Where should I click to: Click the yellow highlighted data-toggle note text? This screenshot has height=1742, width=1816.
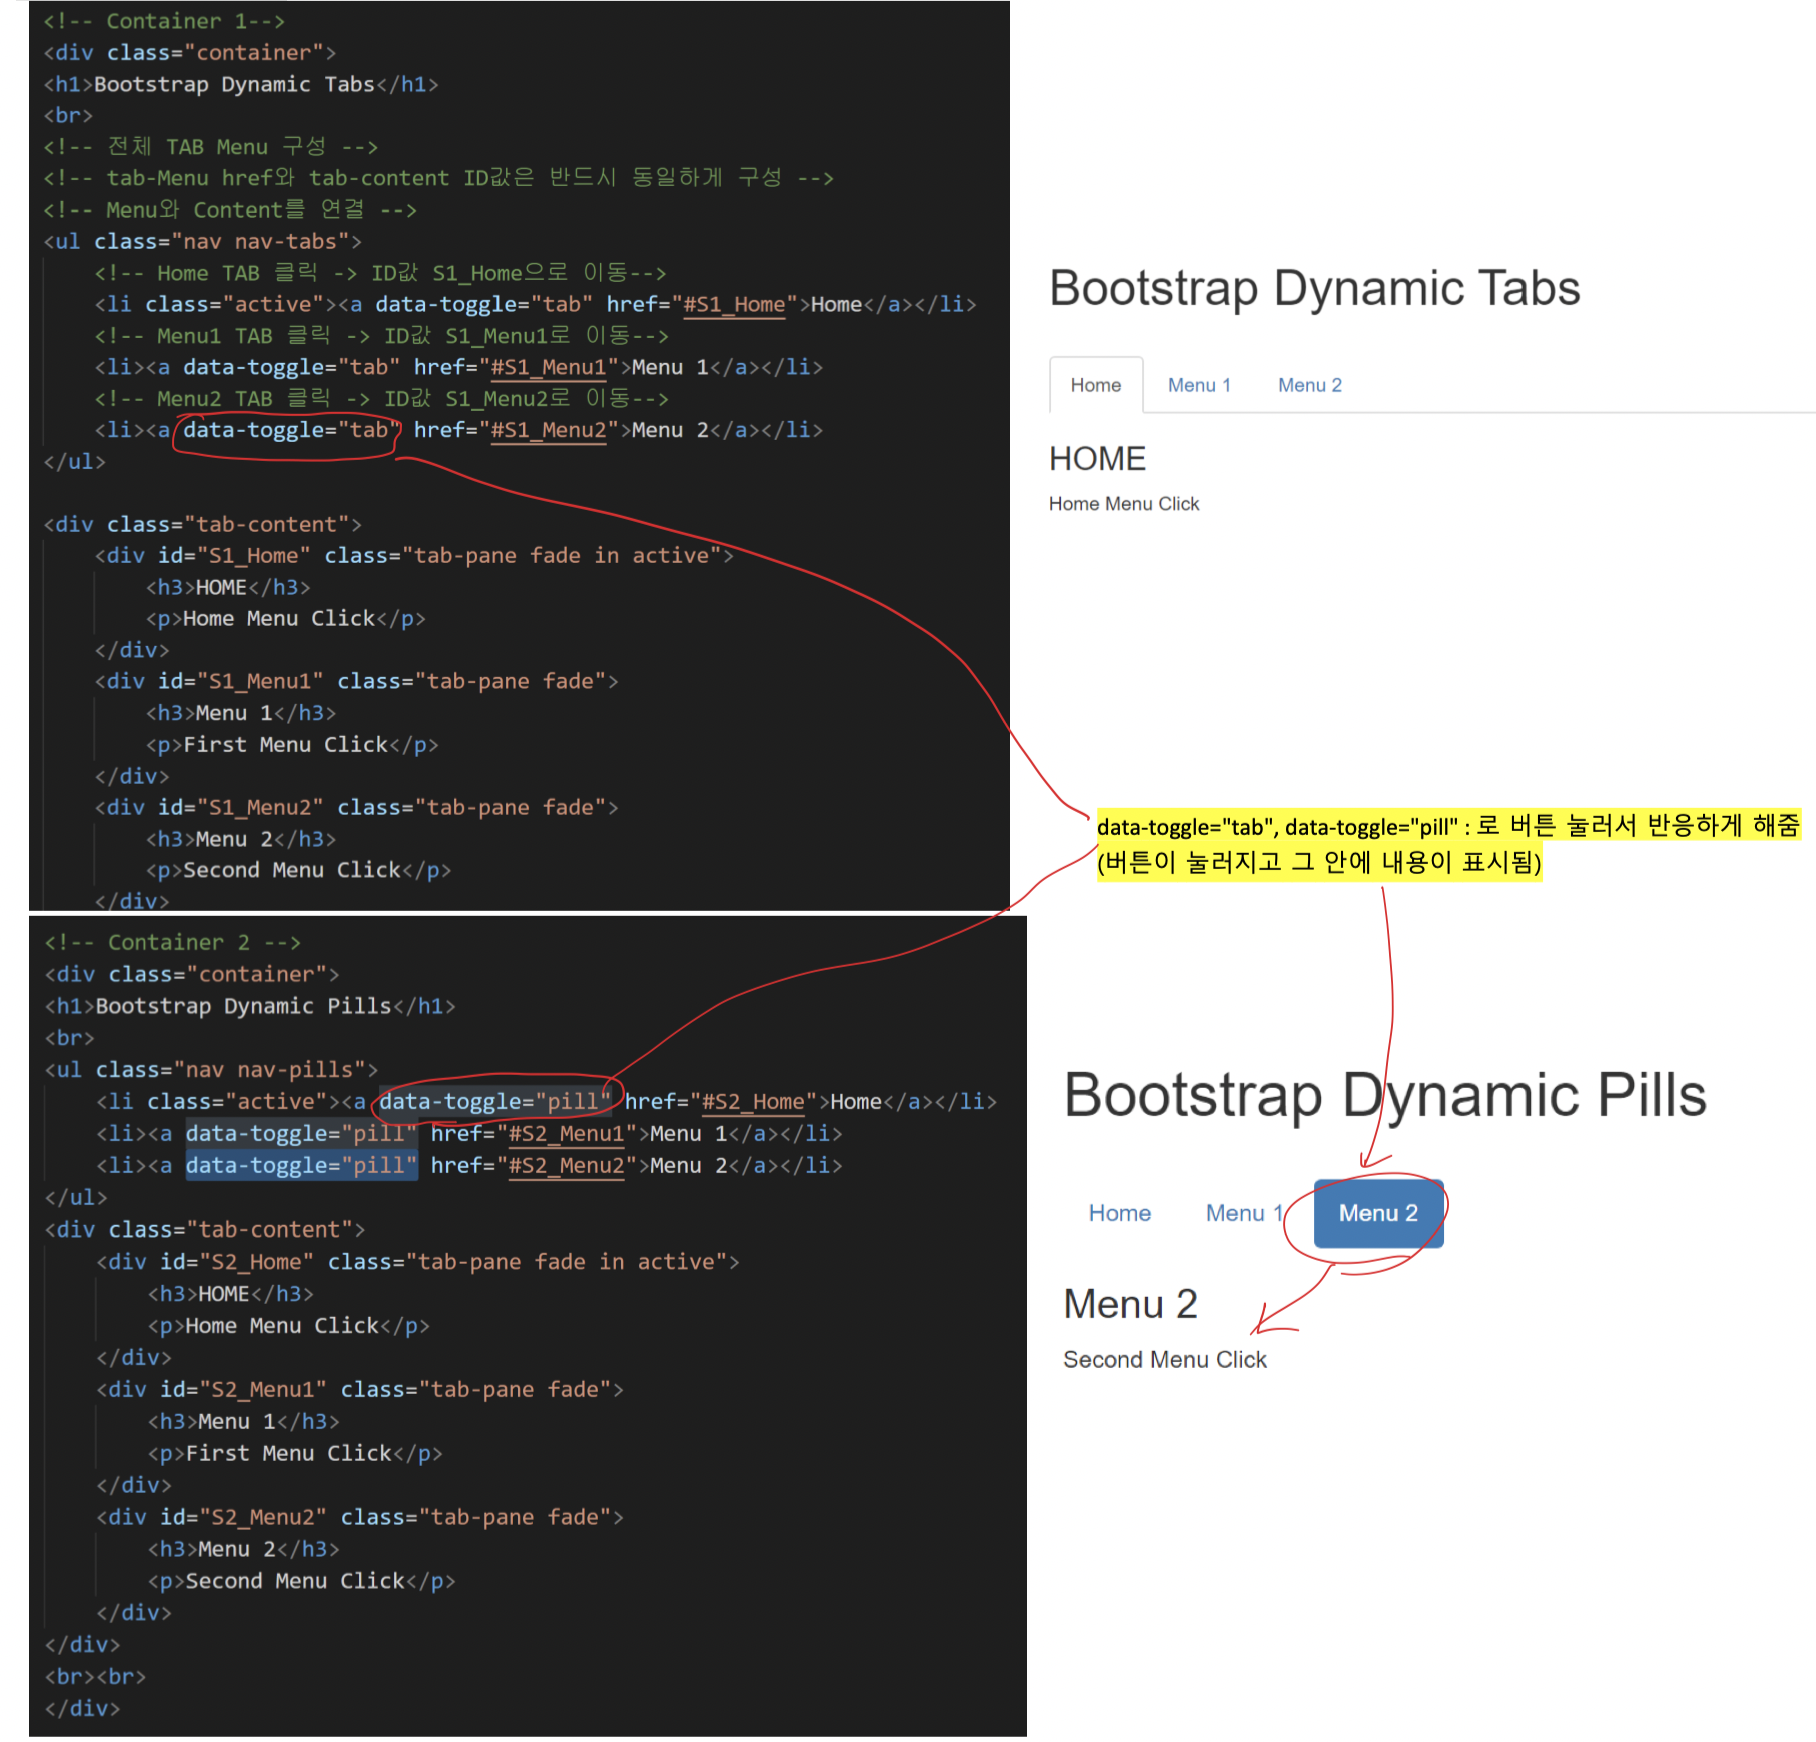coord(1448,844)
